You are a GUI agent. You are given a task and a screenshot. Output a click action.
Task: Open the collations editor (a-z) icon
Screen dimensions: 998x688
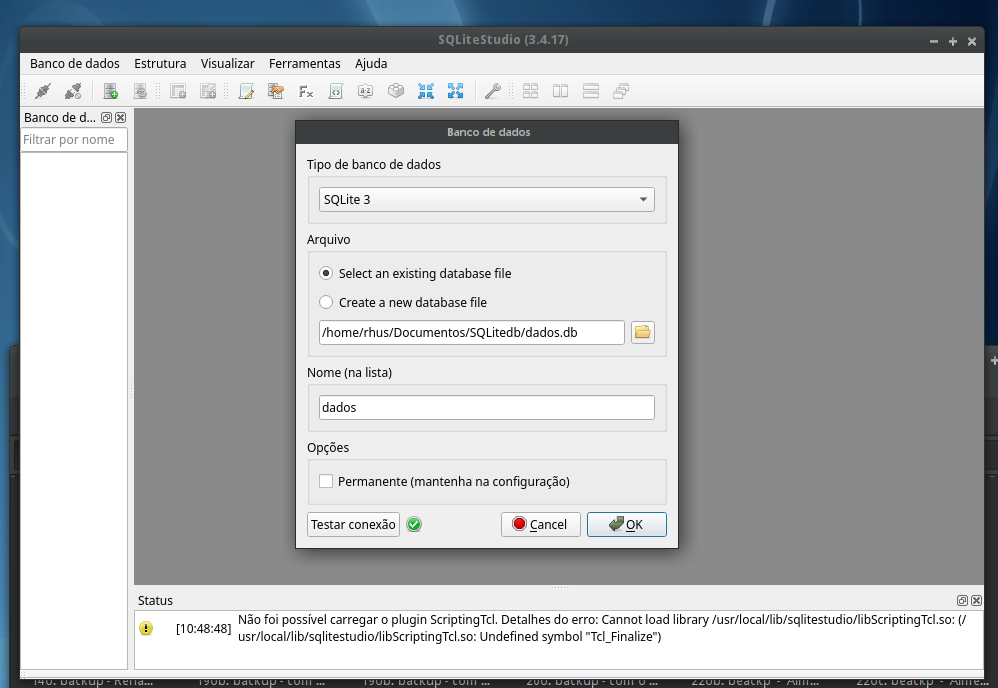point(366,91)
